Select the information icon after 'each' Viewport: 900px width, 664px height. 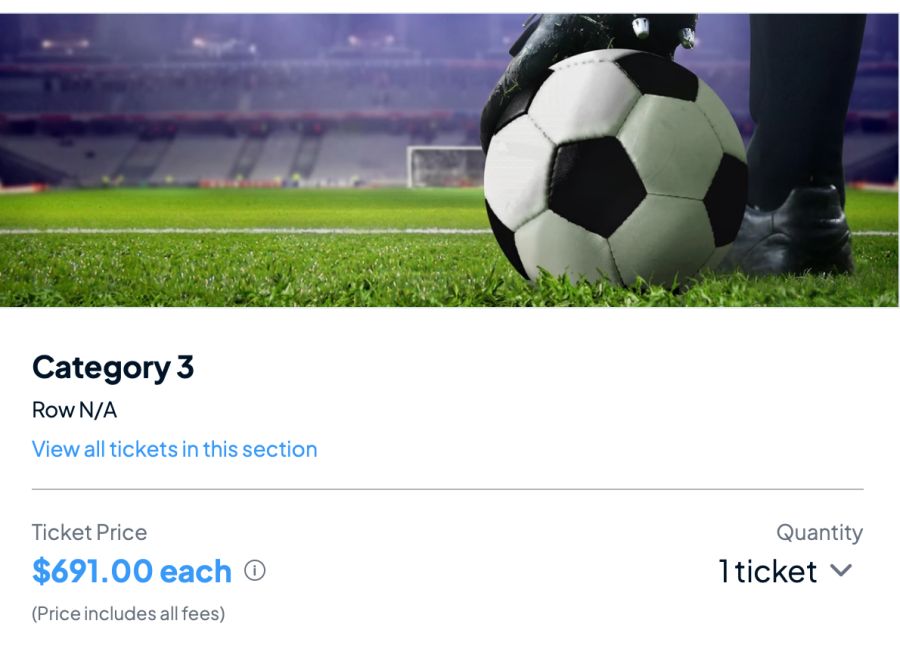254,569
